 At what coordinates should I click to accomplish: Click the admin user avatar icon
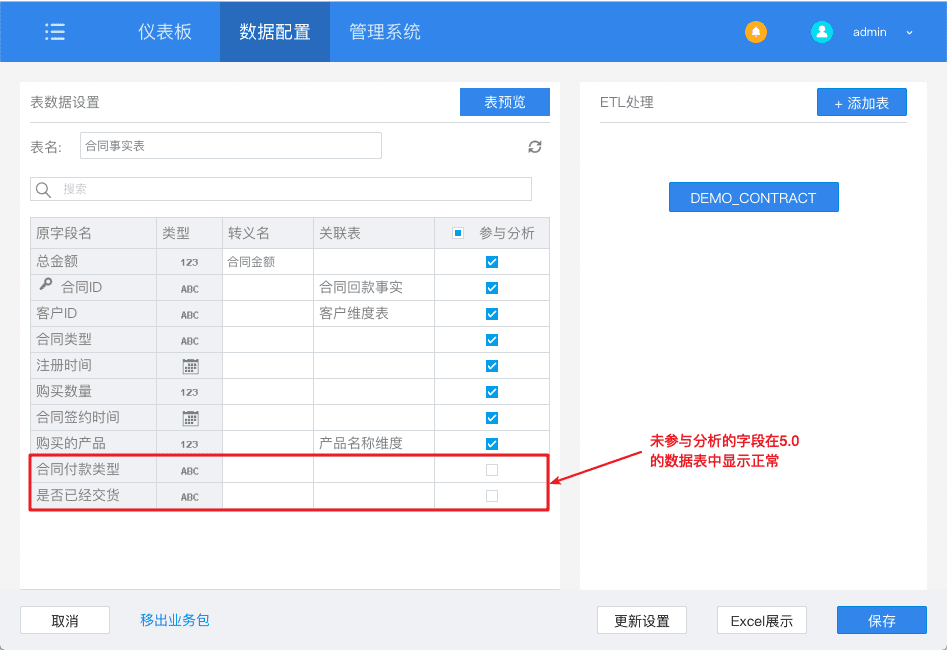pos(821,31)
